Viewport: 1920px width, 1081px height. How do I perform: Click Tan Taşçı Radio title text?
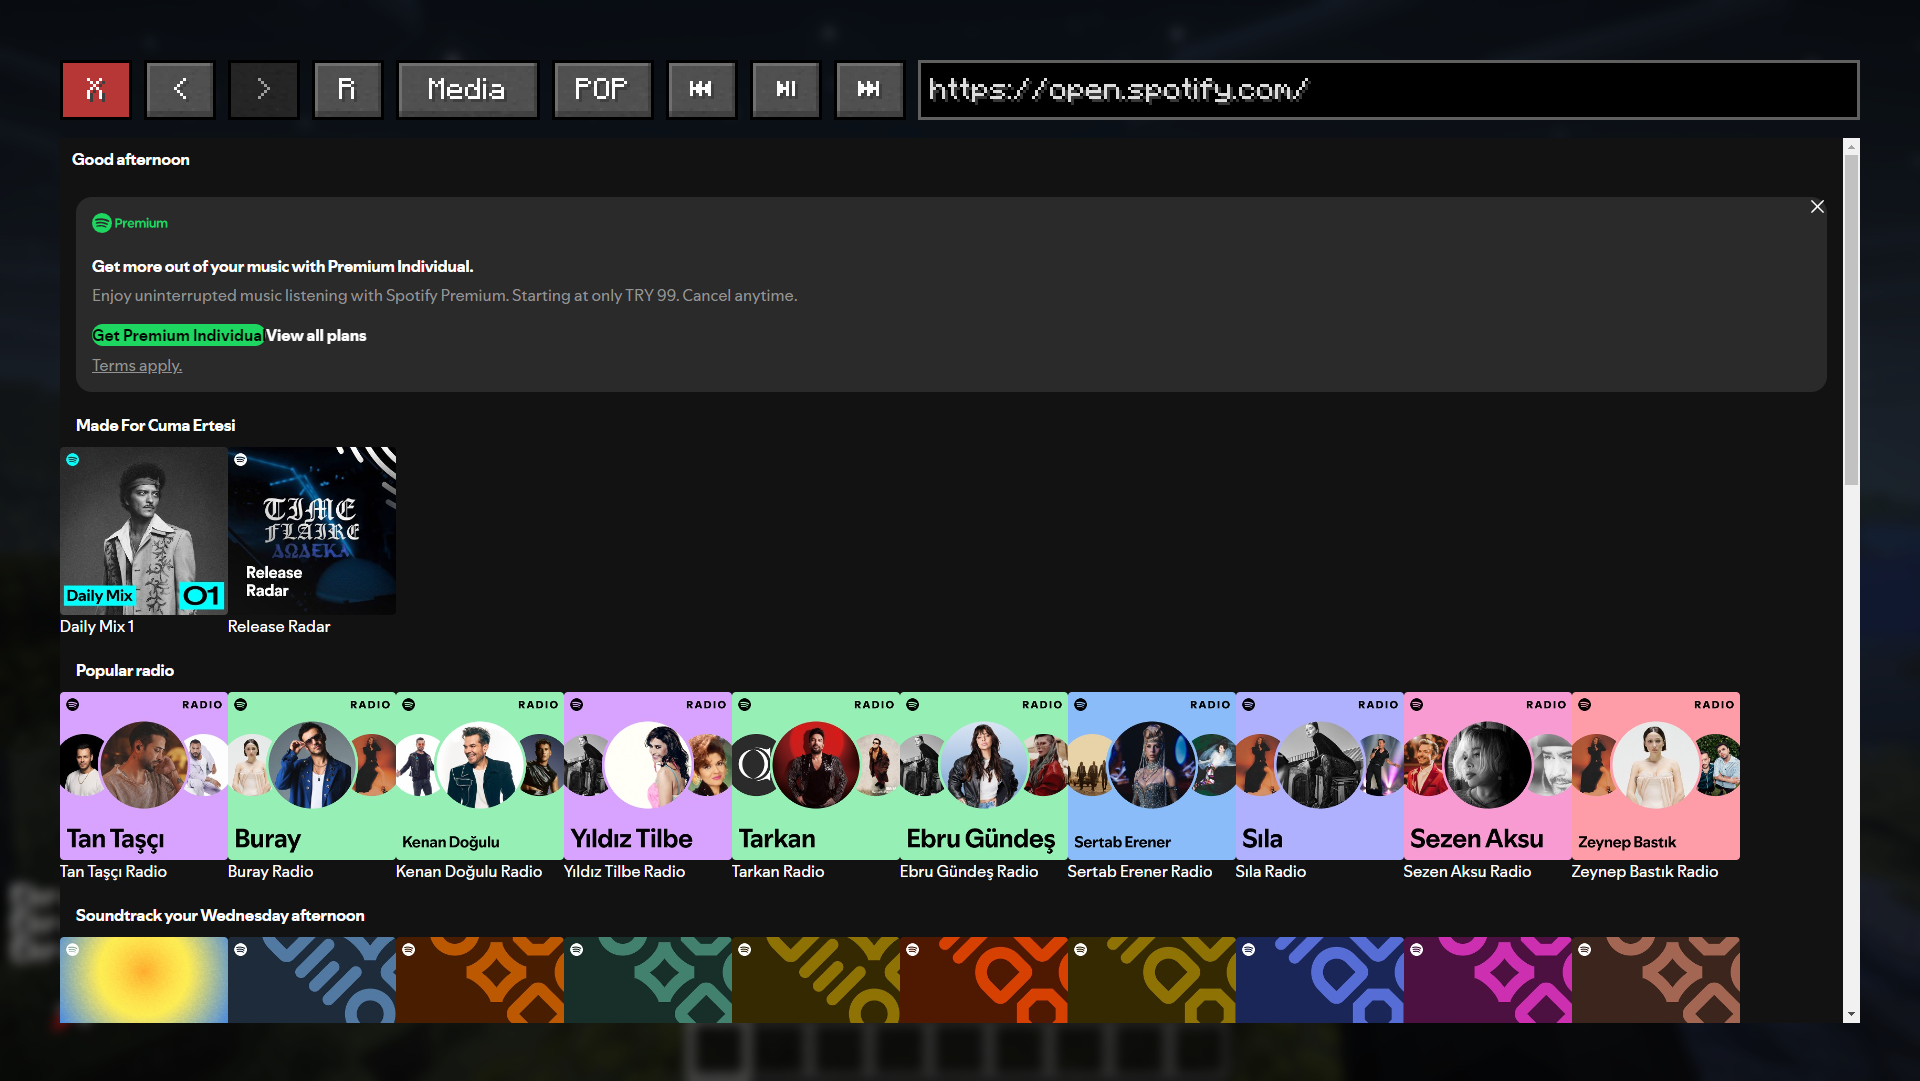[x=113, y=872]
